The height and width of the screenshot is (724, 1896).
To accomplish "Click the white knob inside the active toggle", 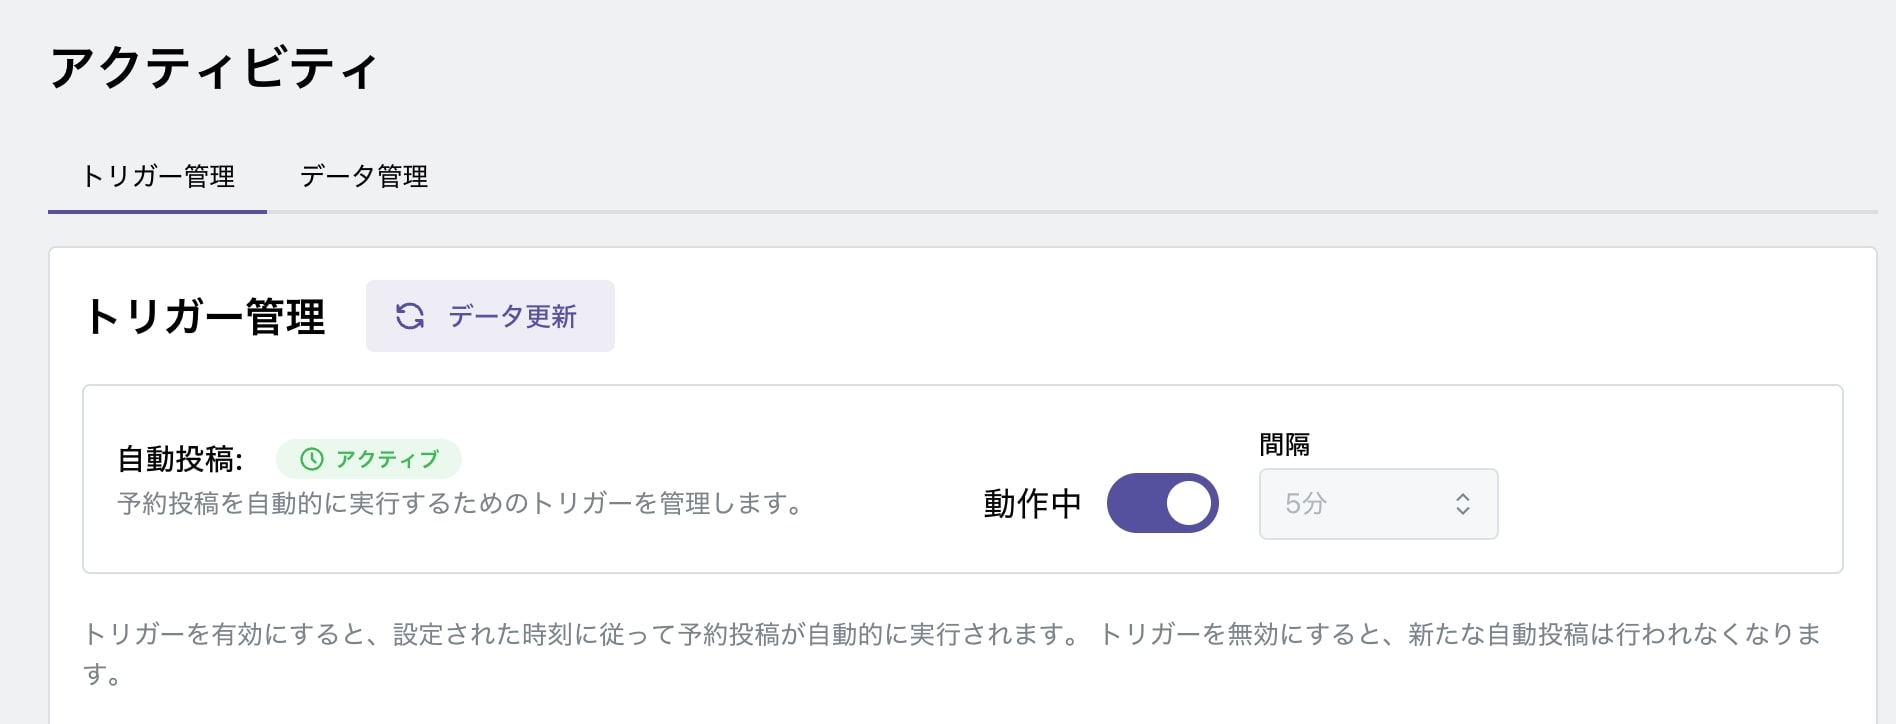I will [x=1188, y=503].
